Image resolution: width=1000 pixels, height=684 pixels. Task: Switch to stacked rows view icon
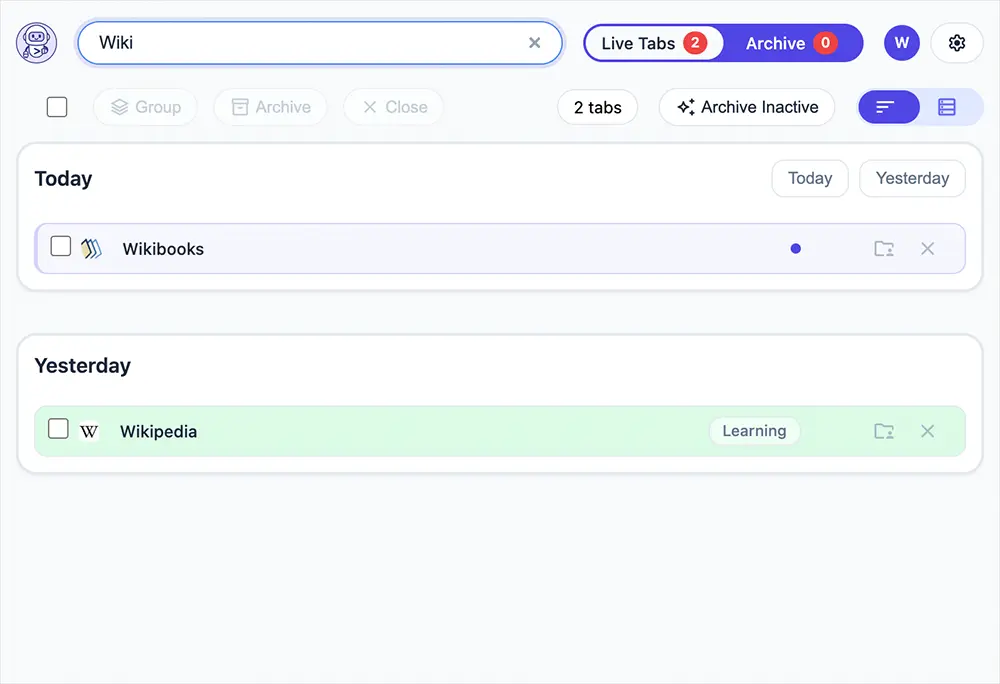click(947, 107)
